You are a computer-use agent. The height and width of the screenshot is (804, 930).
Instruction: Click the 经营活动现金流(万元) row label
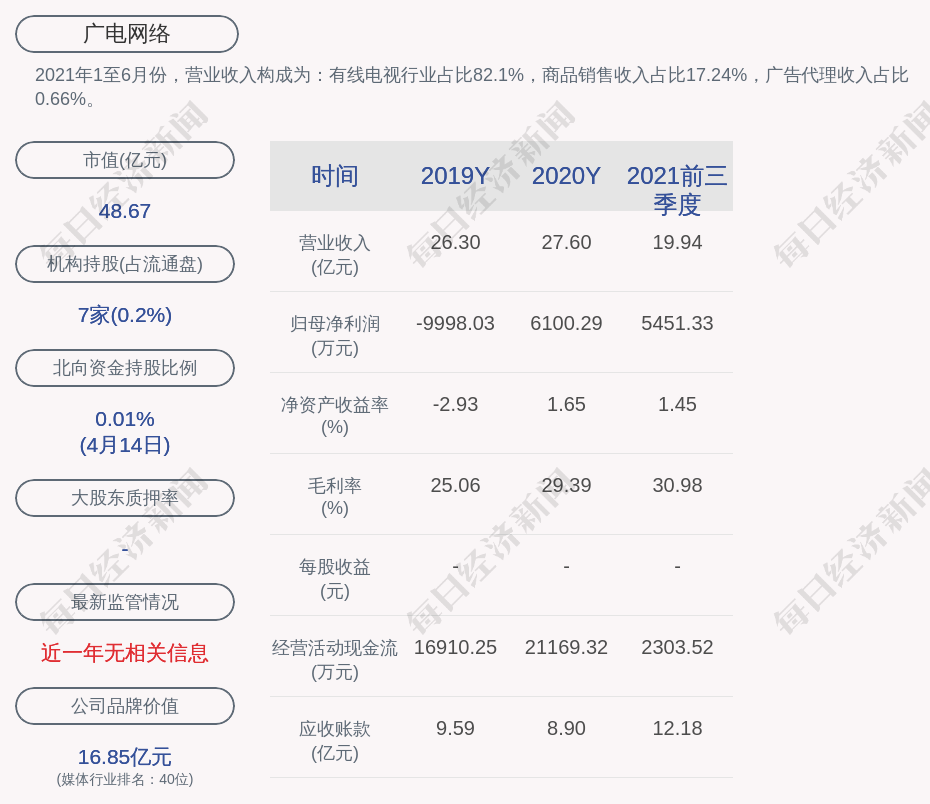point(335,660)
